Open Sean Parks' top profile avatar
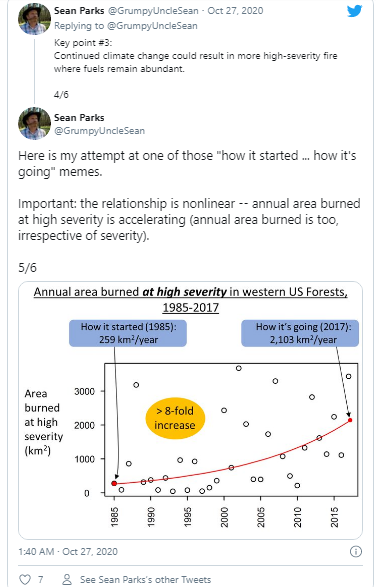The height and width of the screenshot is (587, 376). [x=34, y=19]
